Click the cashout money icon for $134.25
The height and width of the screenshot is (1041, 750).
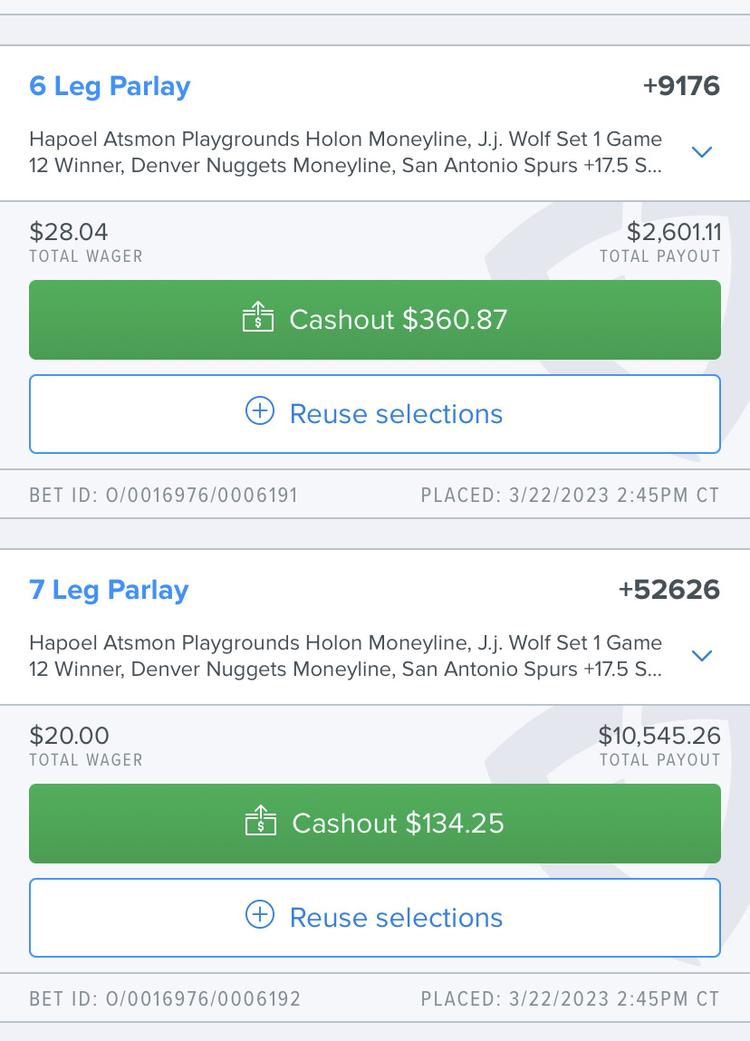coord(261,821)
